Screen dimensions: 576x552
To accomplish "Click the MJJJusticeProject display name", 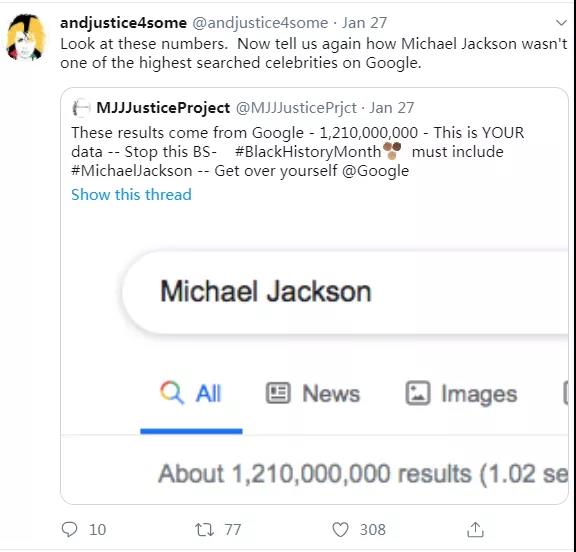I will (x=163, y=108).
